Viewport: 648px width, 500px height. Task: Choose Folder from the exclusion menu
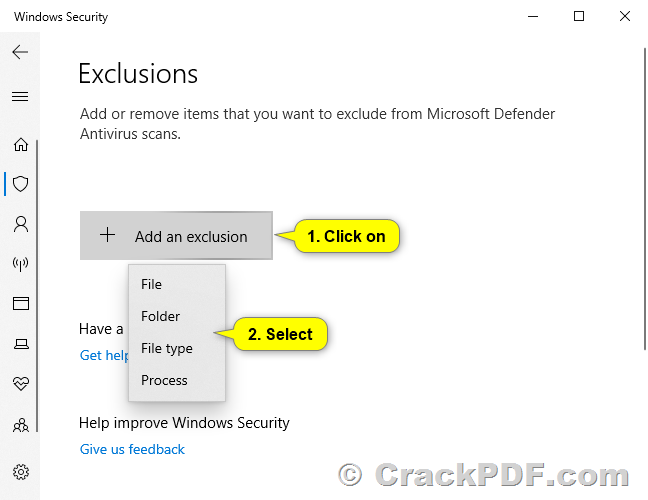pos(177,317)
